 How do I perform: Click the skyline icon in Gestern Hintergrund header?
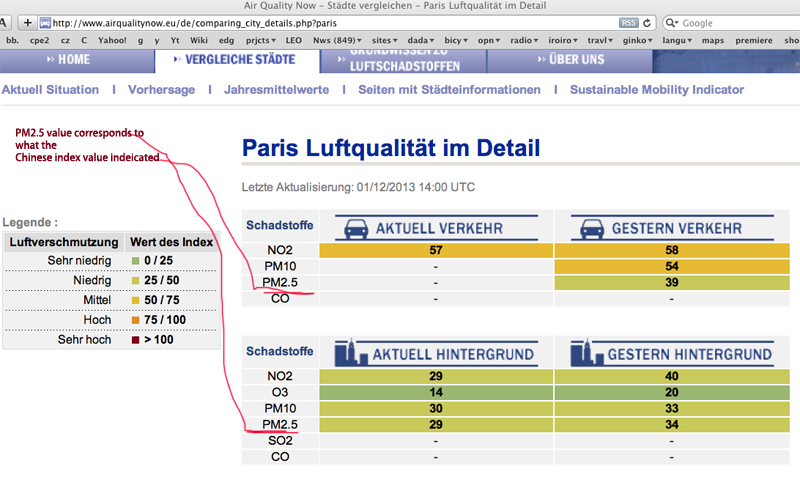[586, 353]
